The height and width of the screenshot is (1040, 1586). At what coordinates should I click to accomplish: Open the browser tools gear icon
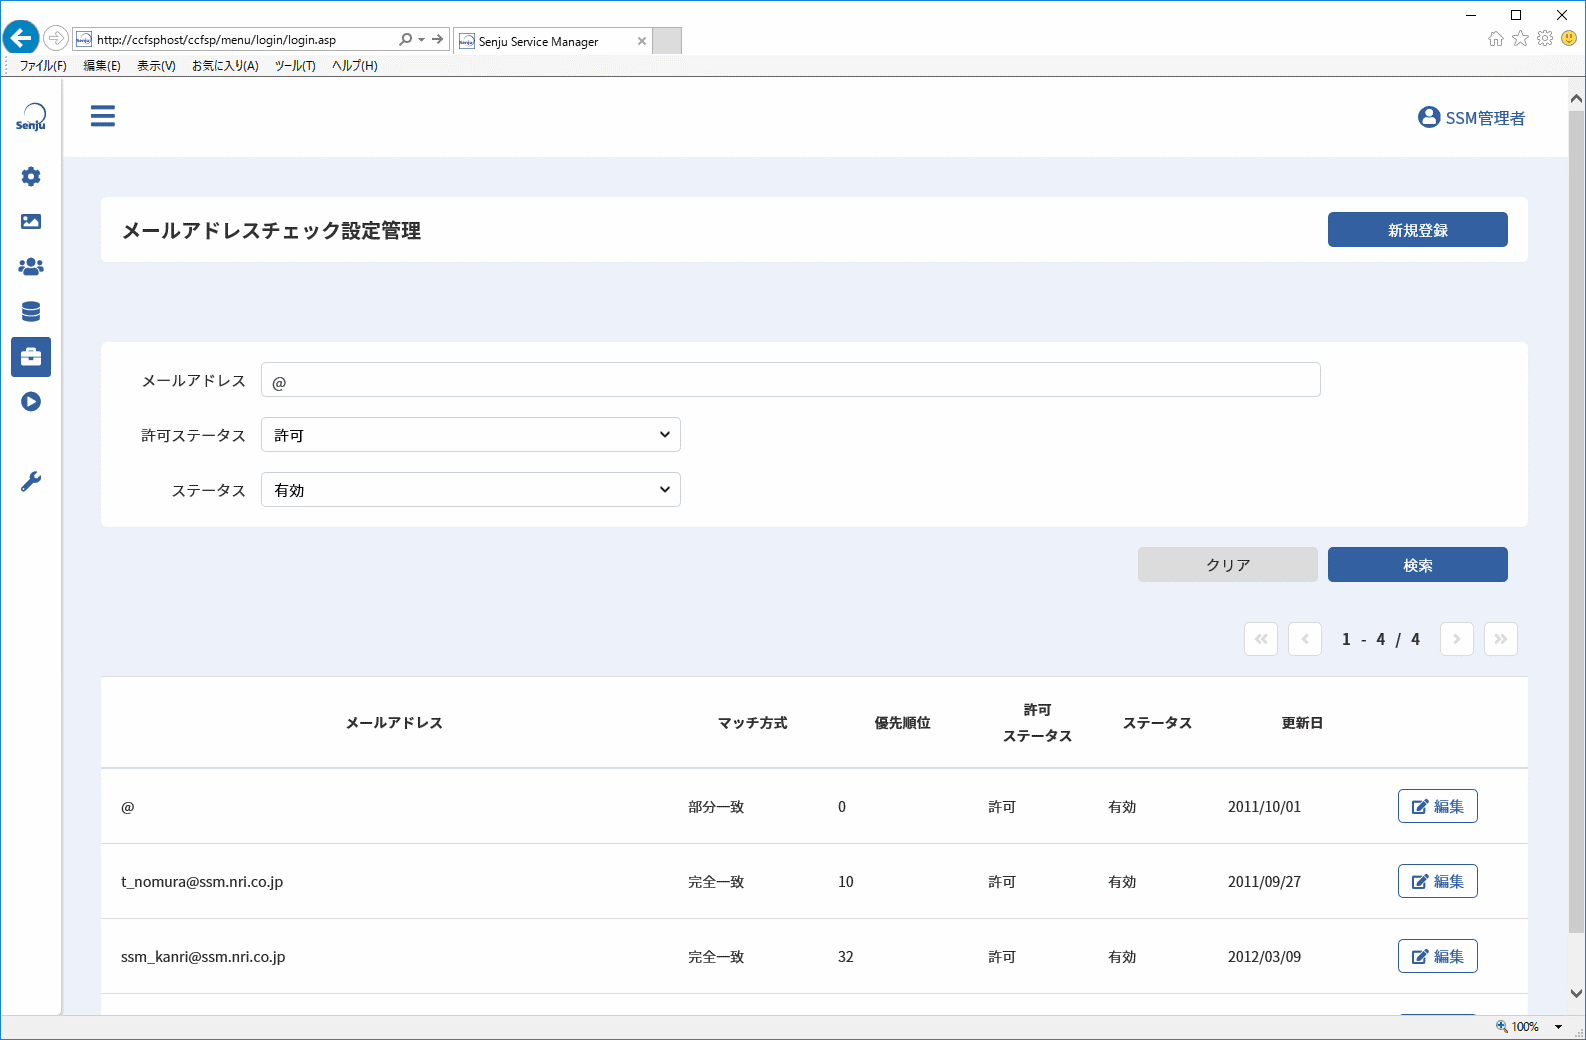pyautogui.click(x=1545, y=39)
